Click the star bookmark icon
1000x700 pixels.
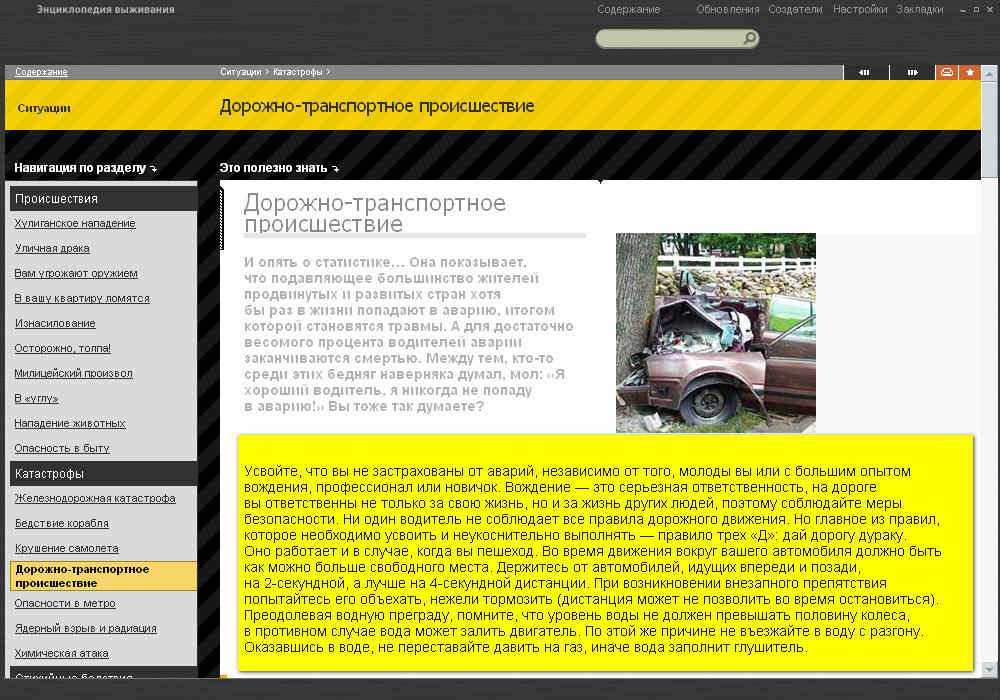[x=969, y=72]
